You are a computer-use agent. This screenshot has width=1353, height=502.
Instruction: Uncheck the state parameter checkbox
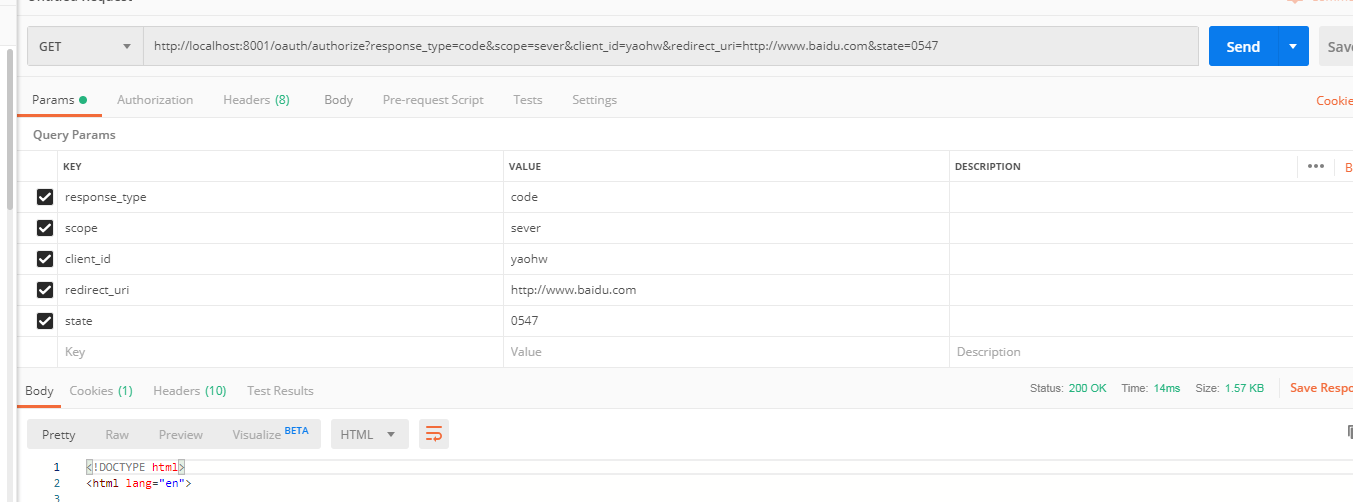tap(44, 321)
